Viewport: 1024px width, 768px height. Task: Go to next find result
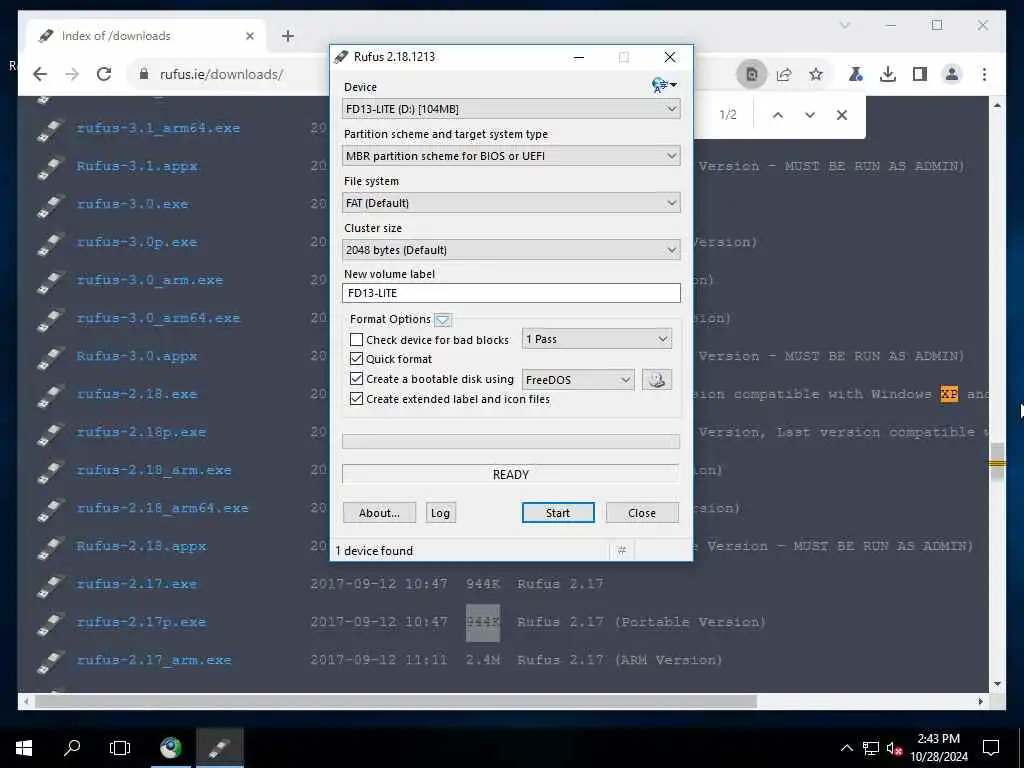(x=810, y=115)
